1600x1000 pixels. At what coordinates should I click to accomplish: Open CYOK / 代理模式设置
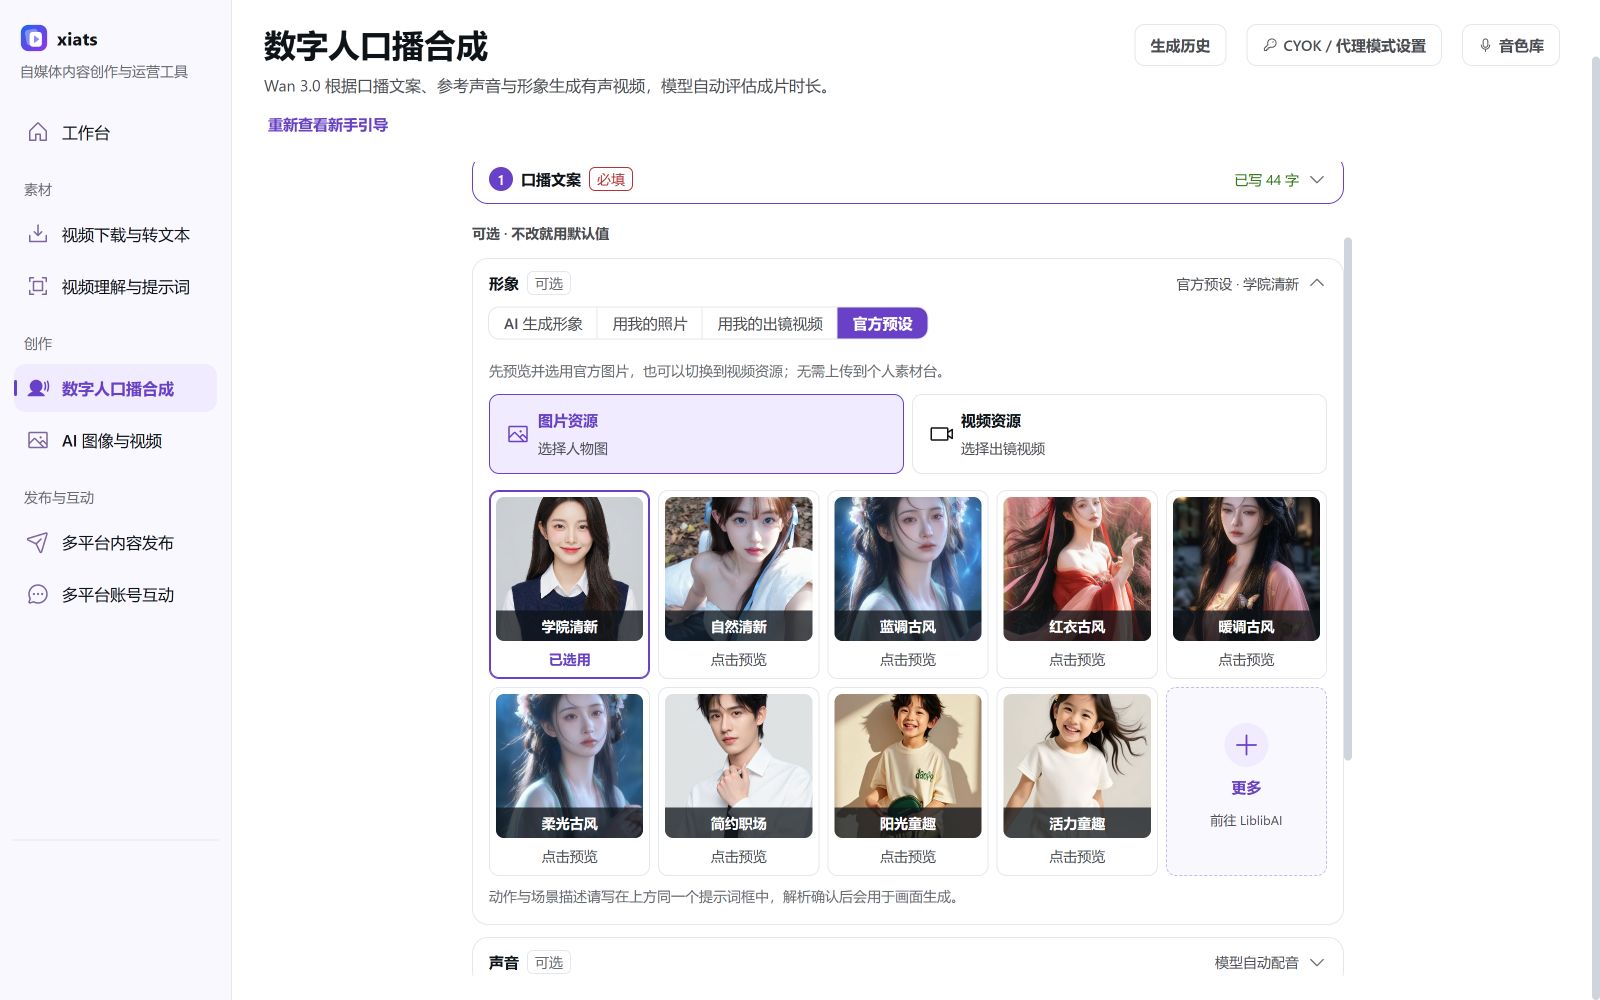[x=1344, y=45]
